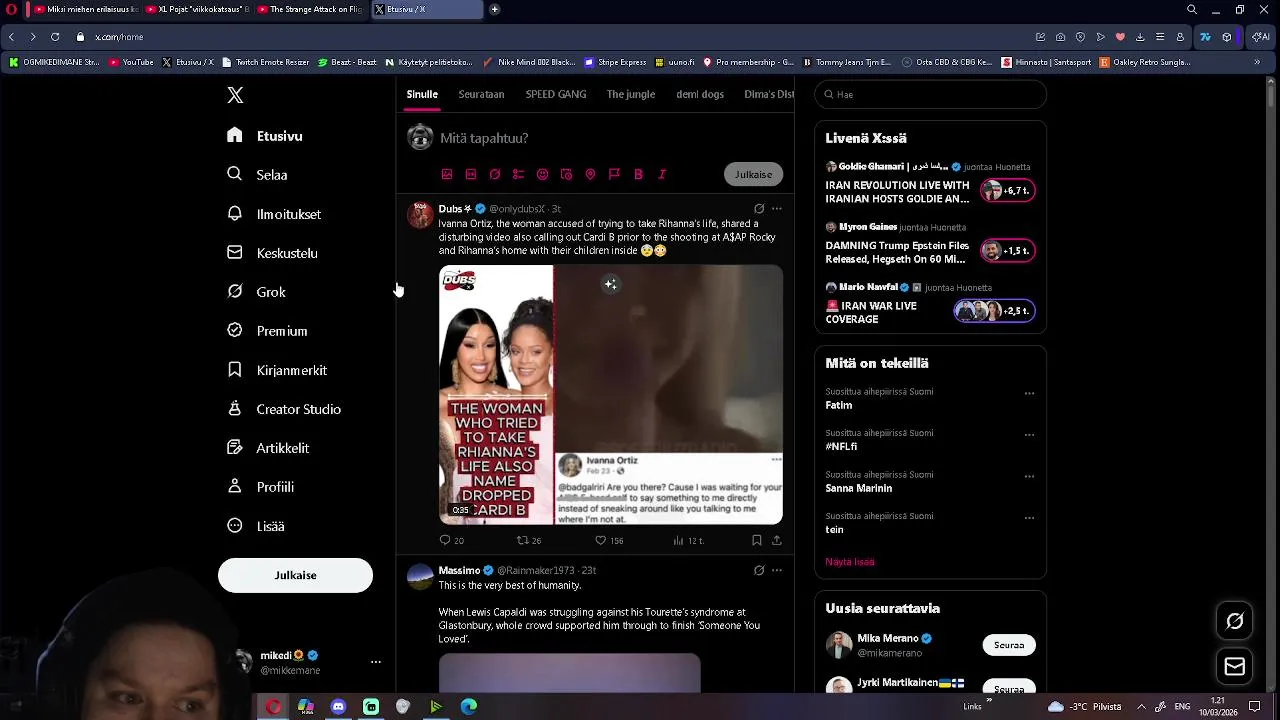Screen dimensions: 1280x720
Task: Open the emoji picker in composer
Action: click(x=542, y=174)
